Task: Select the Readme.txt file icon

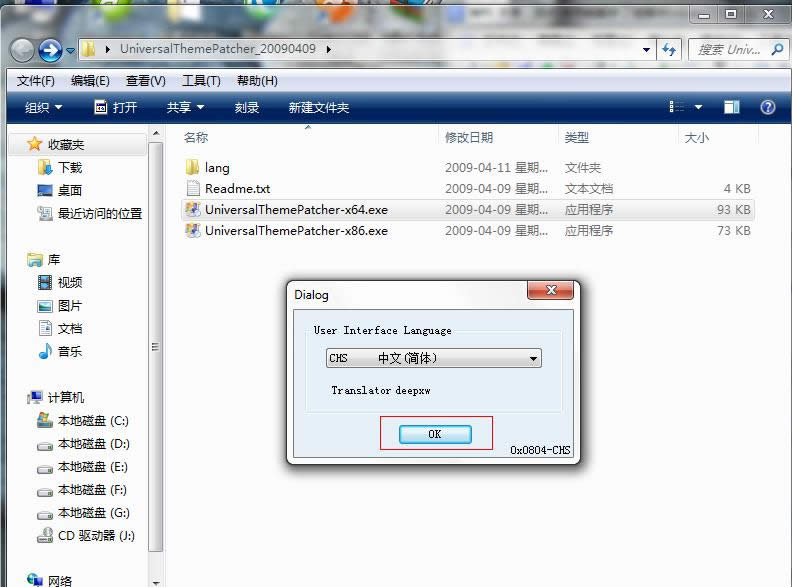Action: [193, 189]
